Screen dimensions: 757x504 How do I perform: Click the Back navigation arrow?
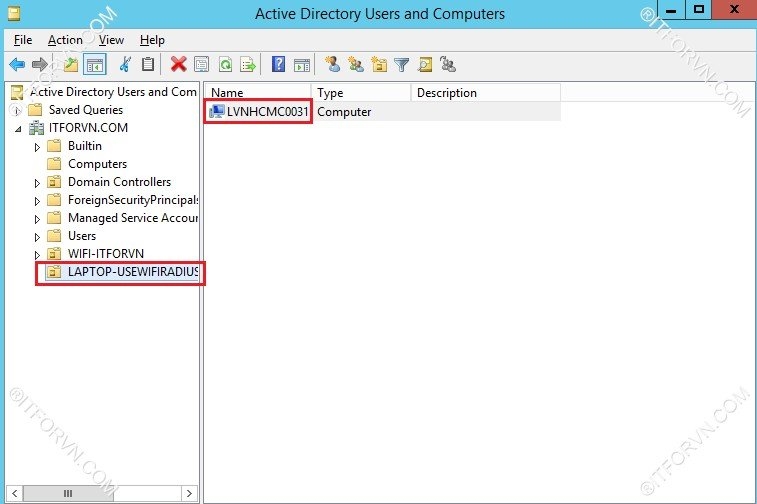pos(16,65)
